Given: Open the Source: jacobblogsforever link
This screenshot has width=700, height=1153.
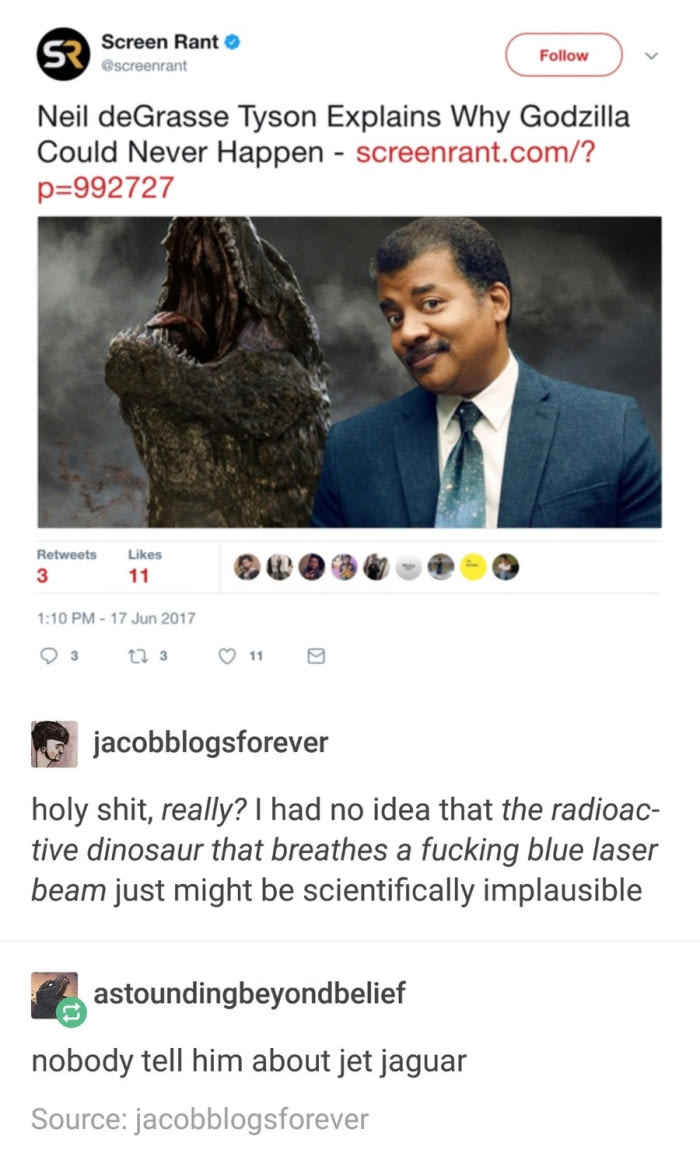Looking at the screenshot, I should coord(200,1119).
